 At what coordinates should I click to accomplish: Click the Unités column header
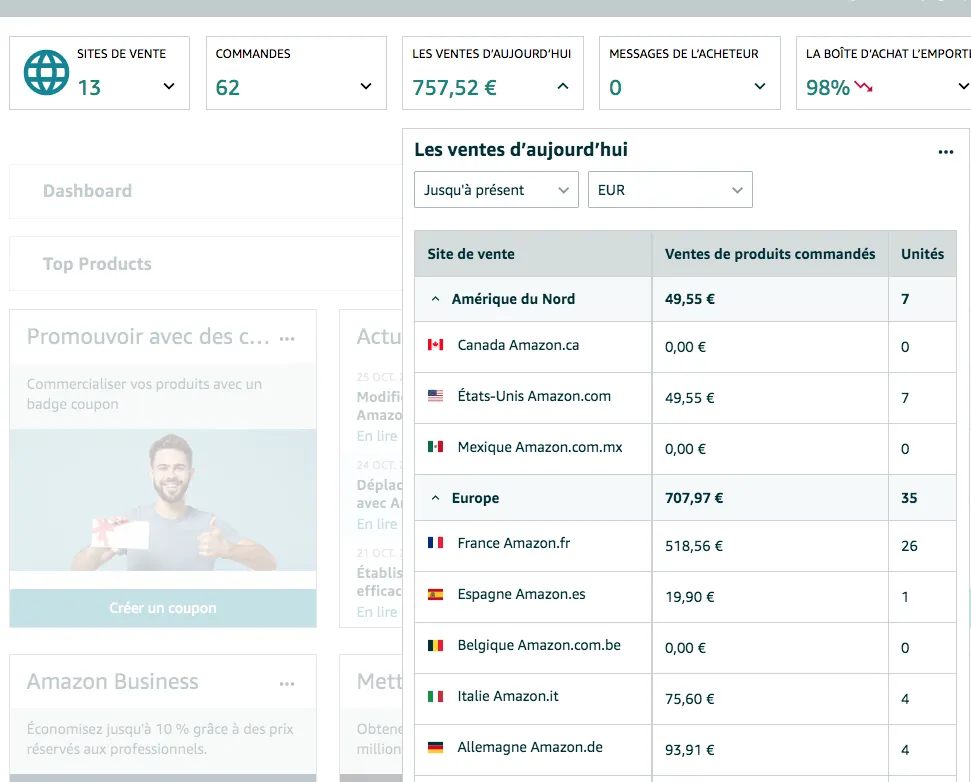point(922,254)
